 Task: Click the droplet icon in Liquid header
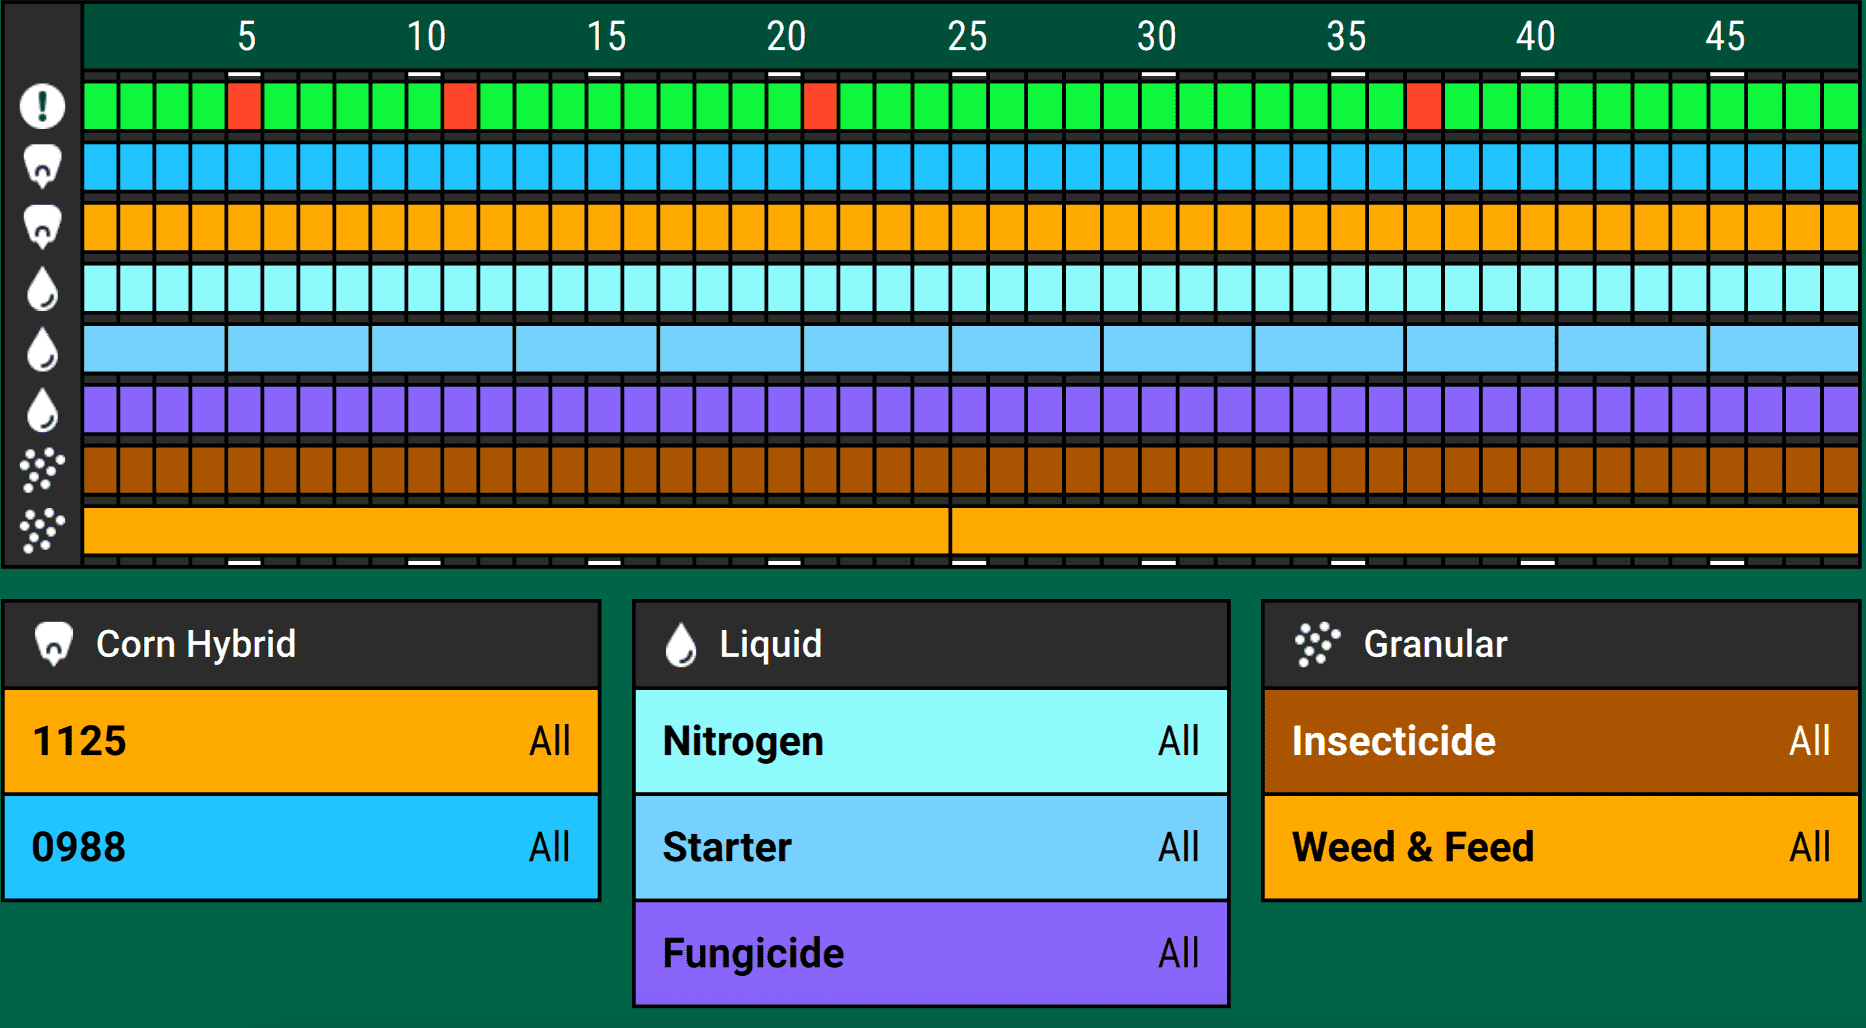tap(681, 644)
